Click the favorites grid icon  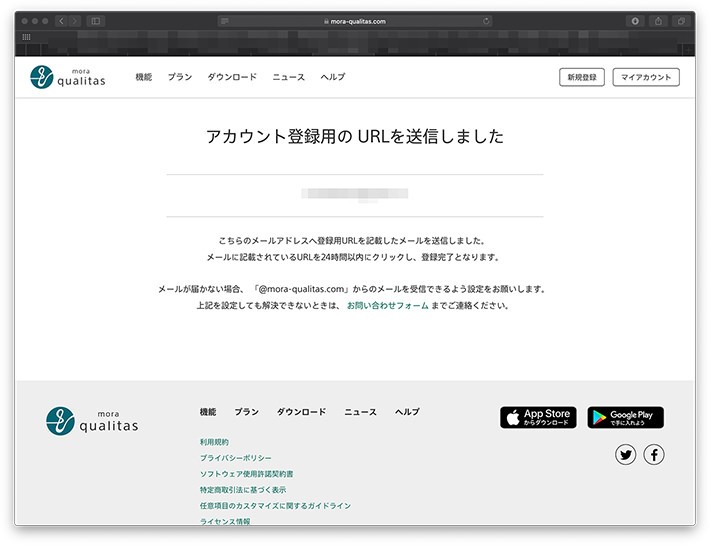point(26,37)
